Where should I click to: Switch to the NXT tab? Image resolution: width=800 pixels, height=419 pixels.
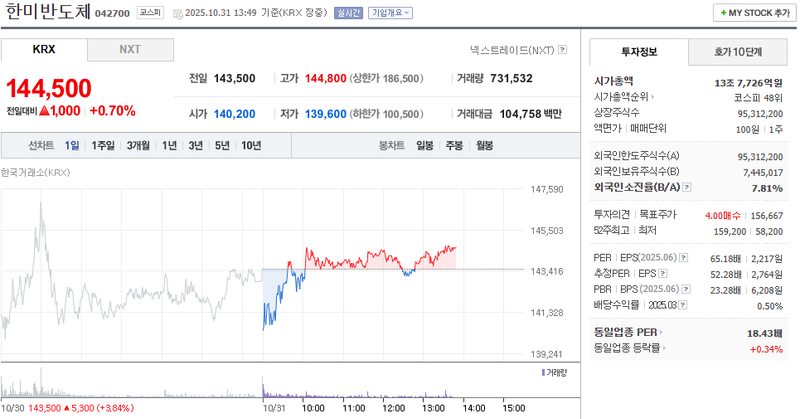point(130,50)
